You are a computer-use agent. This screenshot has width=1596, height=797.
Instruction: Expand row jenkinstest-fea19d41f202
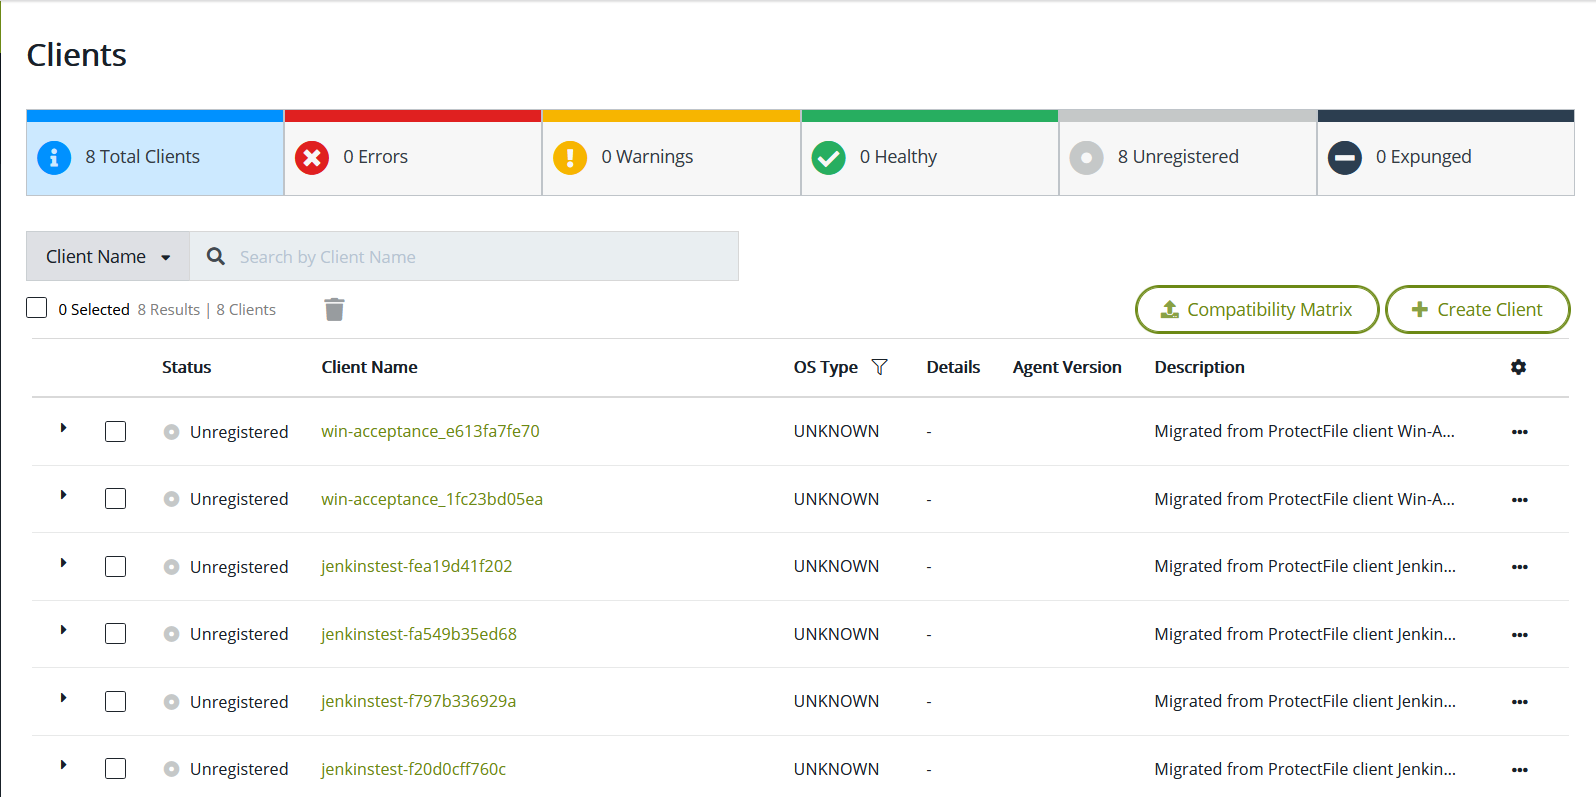(x=63, y=563)
